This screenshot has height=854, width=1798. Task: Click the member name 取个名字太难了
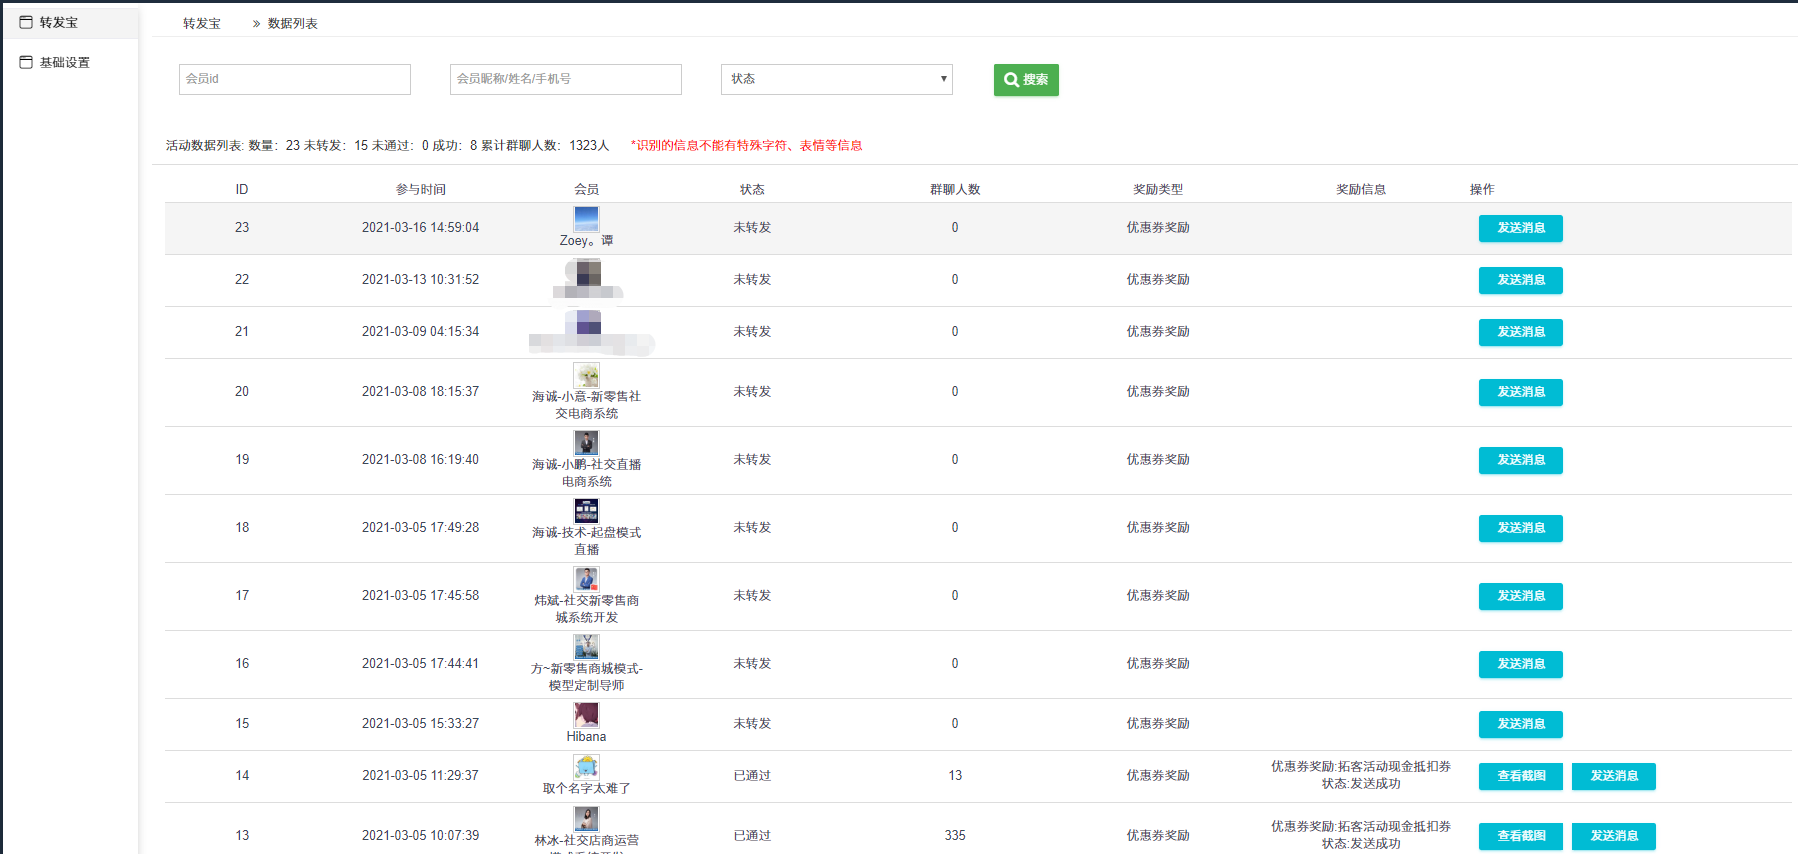point(586,789)
